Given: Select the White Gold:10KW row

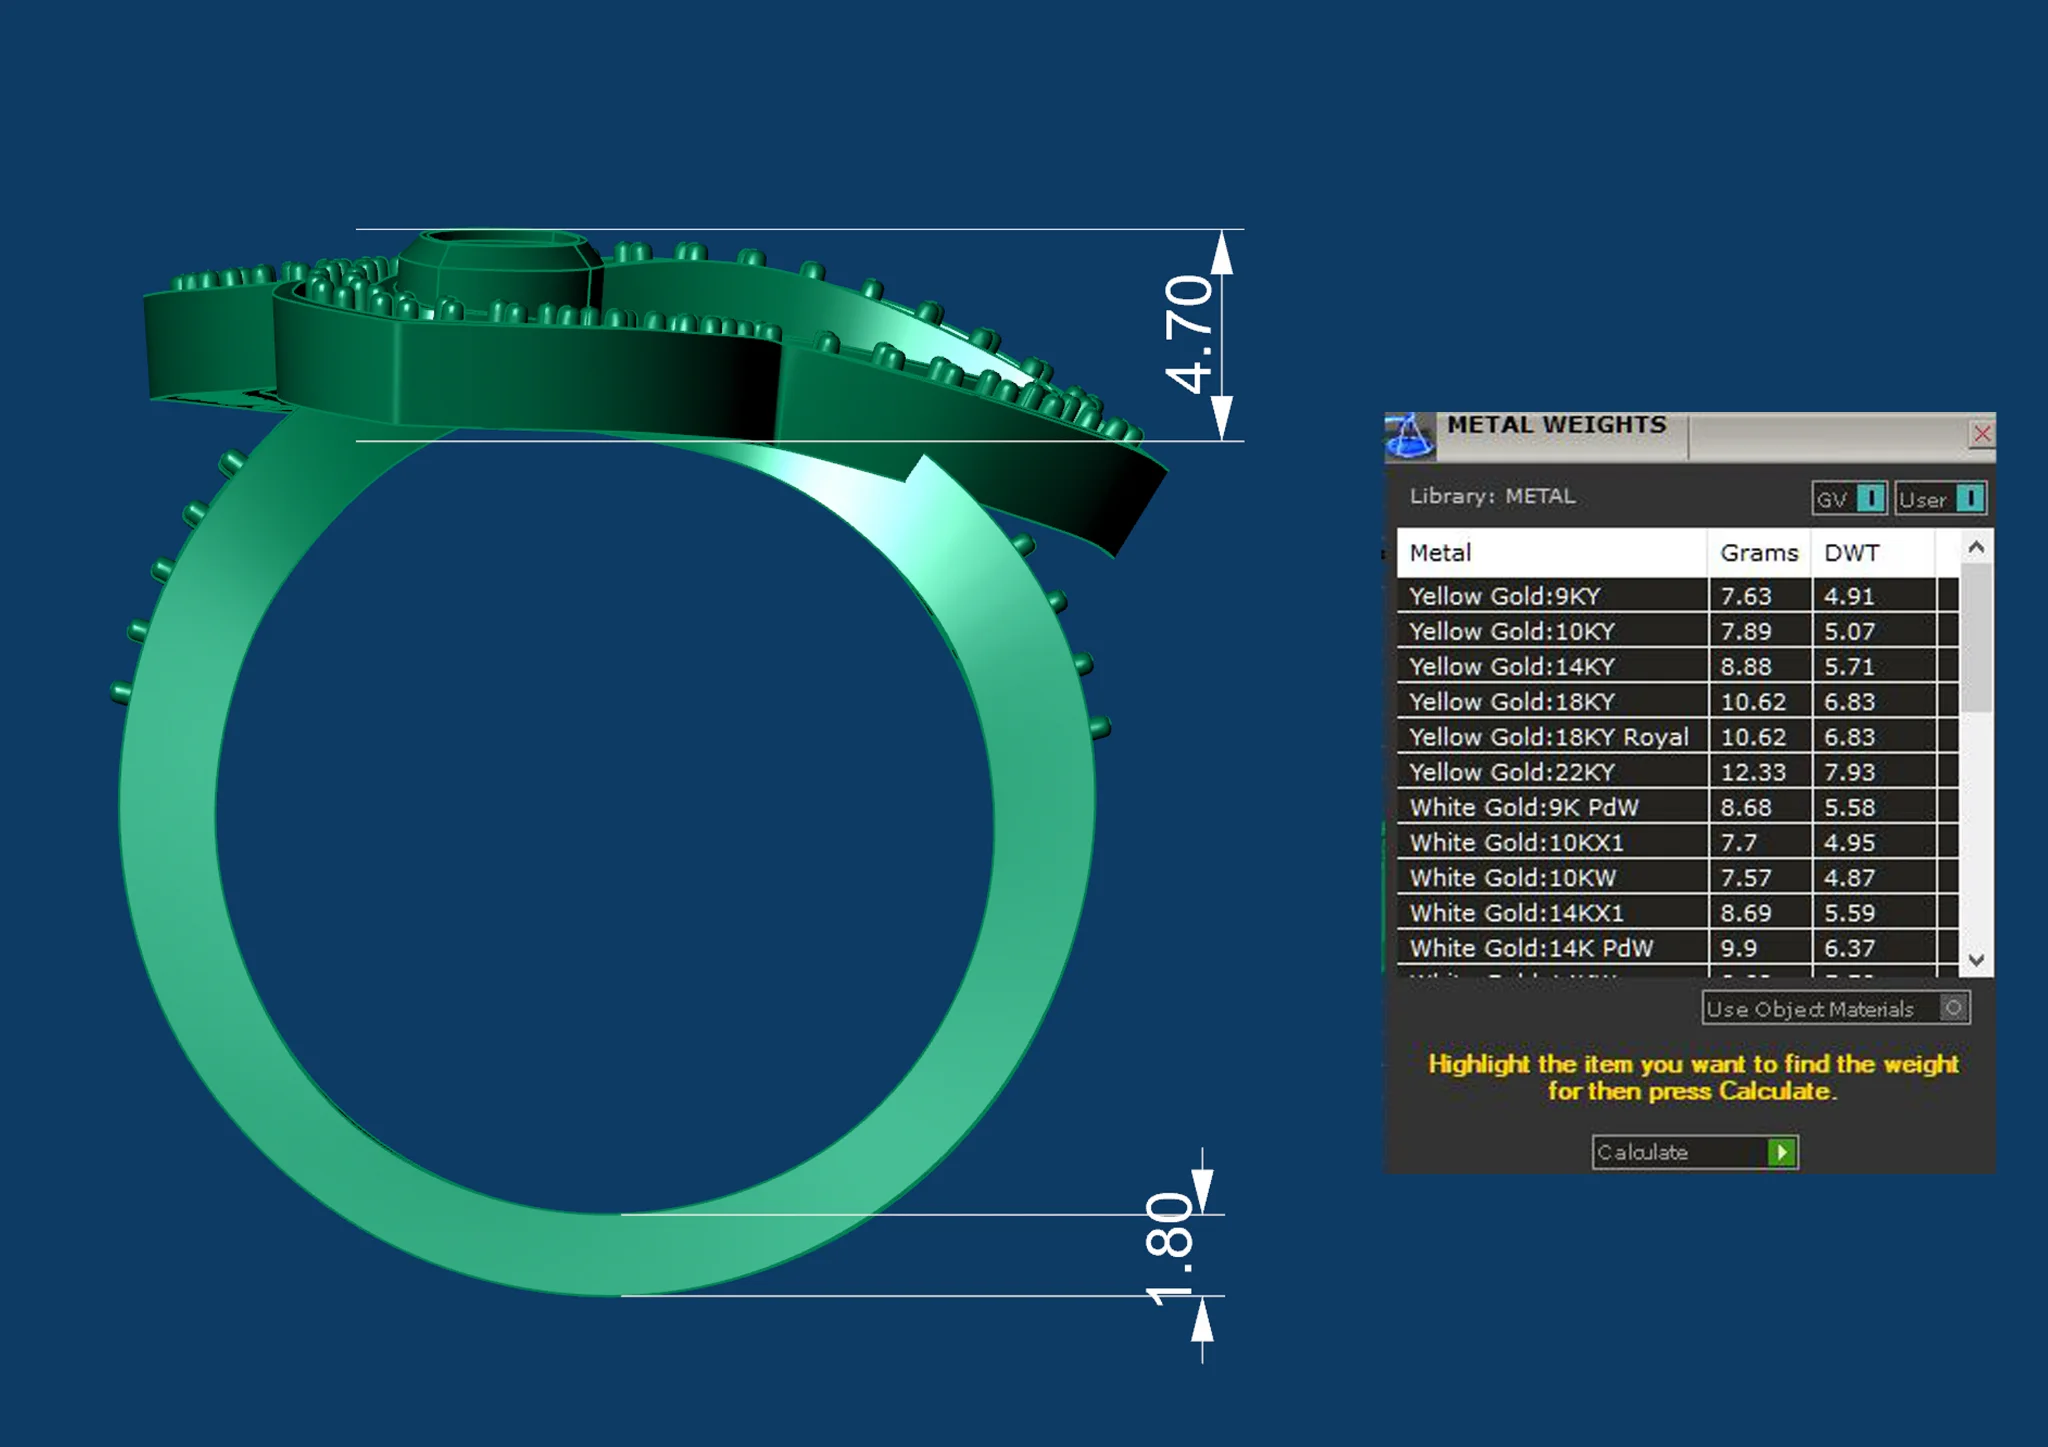Looking at the screenshot, I should (1677, 877).
